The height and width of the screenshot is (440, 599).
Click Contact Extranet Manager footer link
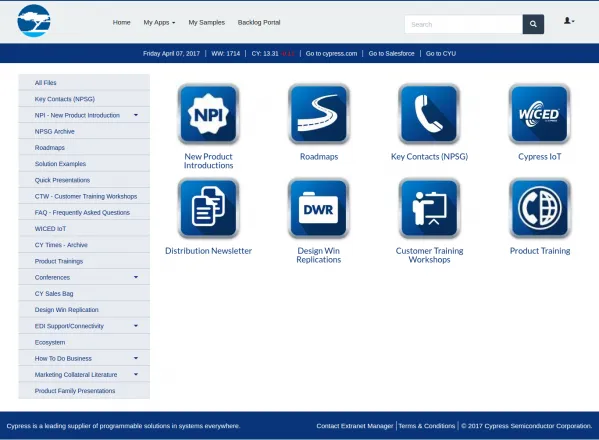point(355,426)
